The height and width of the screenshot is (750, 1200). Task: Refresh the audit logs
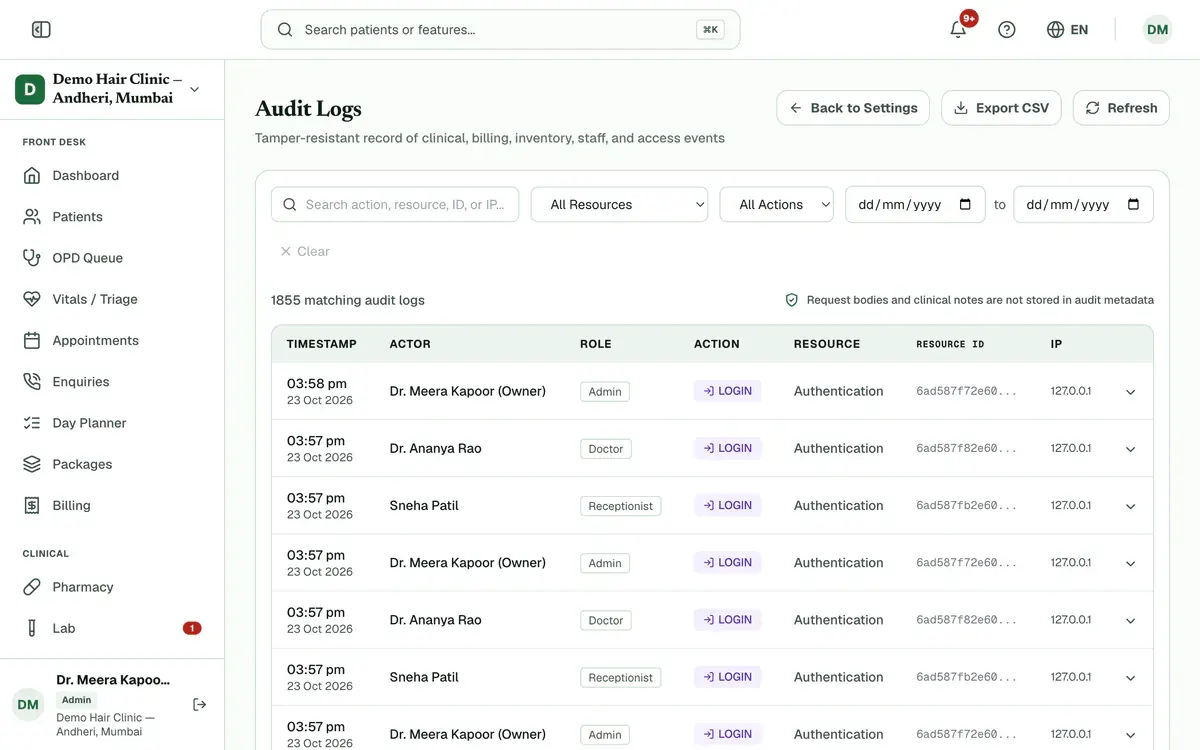(x=1121, y=108)
